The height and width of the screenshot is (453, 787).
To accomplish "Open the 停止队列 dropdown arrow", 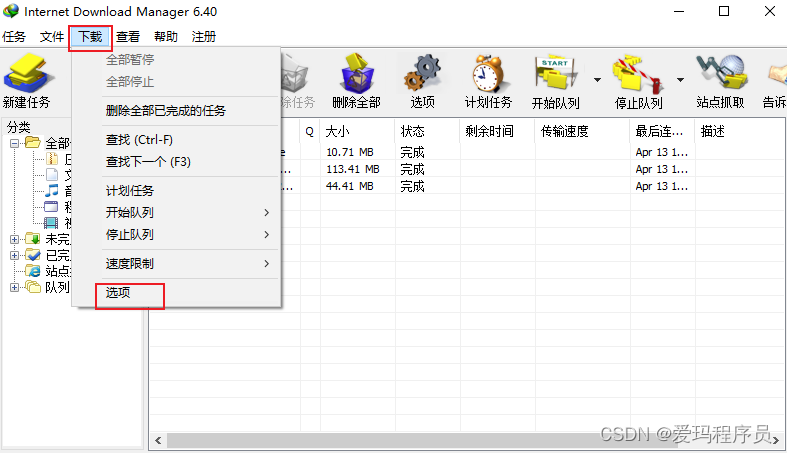I will tap(680, 80).
